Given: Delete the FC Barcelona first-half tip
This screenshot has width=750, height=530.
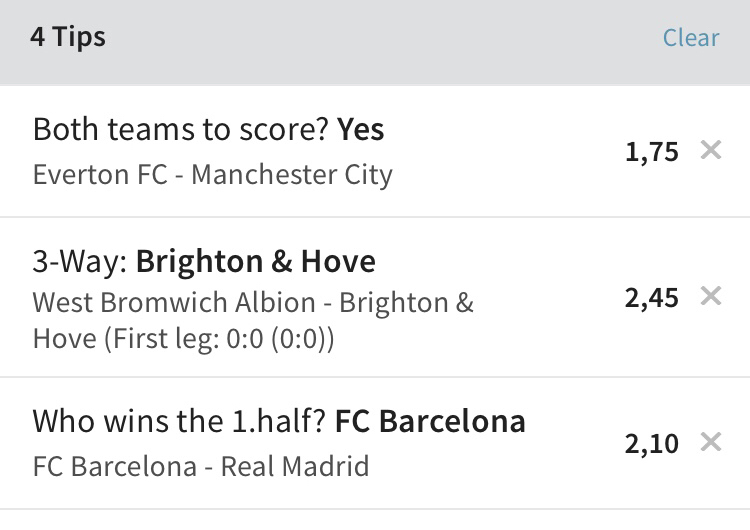Looking at the screenshot, I should click(710, 442).
